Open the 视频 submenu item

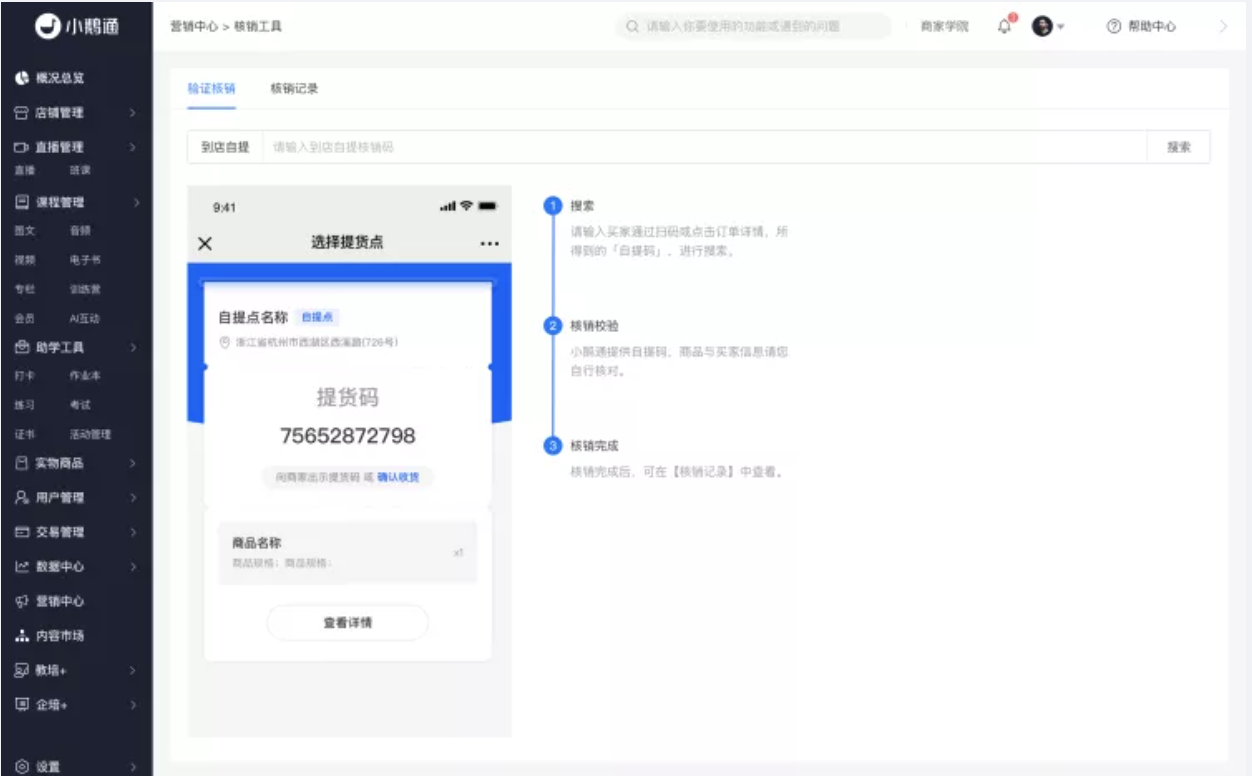(x=25, y=260)
